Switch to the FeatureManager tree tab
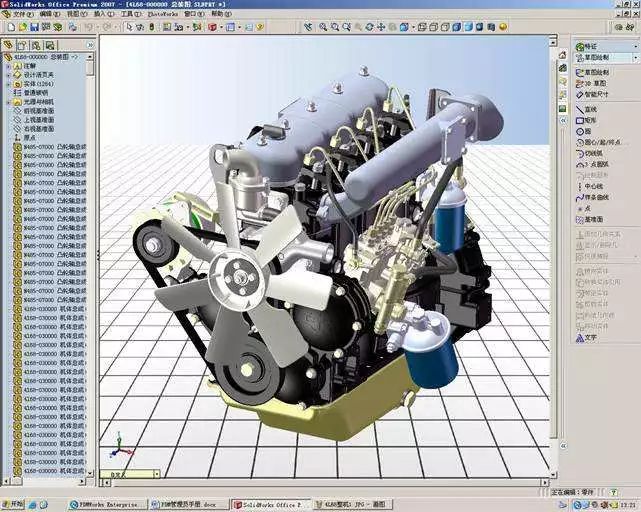Image resolution: width=641 pixels, height=512 pixels. [x=8, y=45]
